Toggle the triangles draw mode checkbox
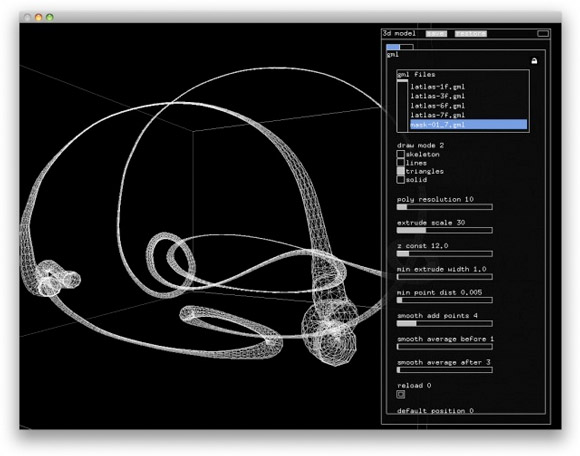Screen dimensions: 580x456 pos(401,171)
